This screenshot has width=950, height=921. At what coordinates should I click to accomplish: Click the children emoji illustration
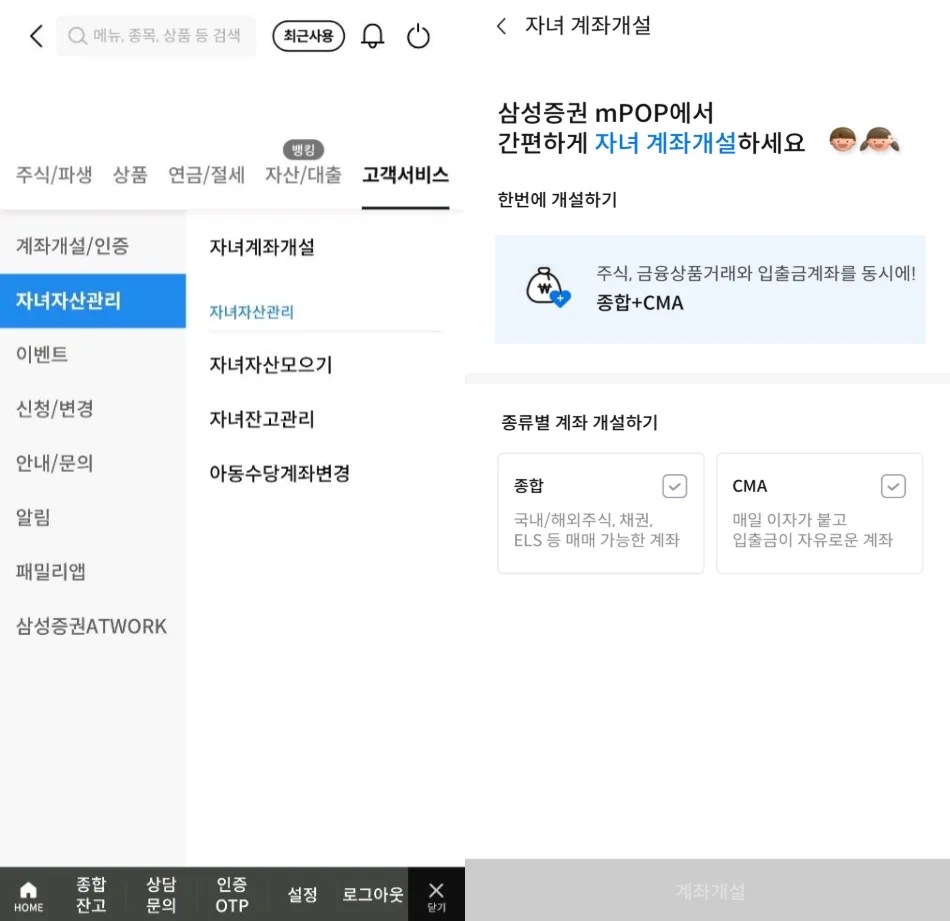[x=864, y=140]
